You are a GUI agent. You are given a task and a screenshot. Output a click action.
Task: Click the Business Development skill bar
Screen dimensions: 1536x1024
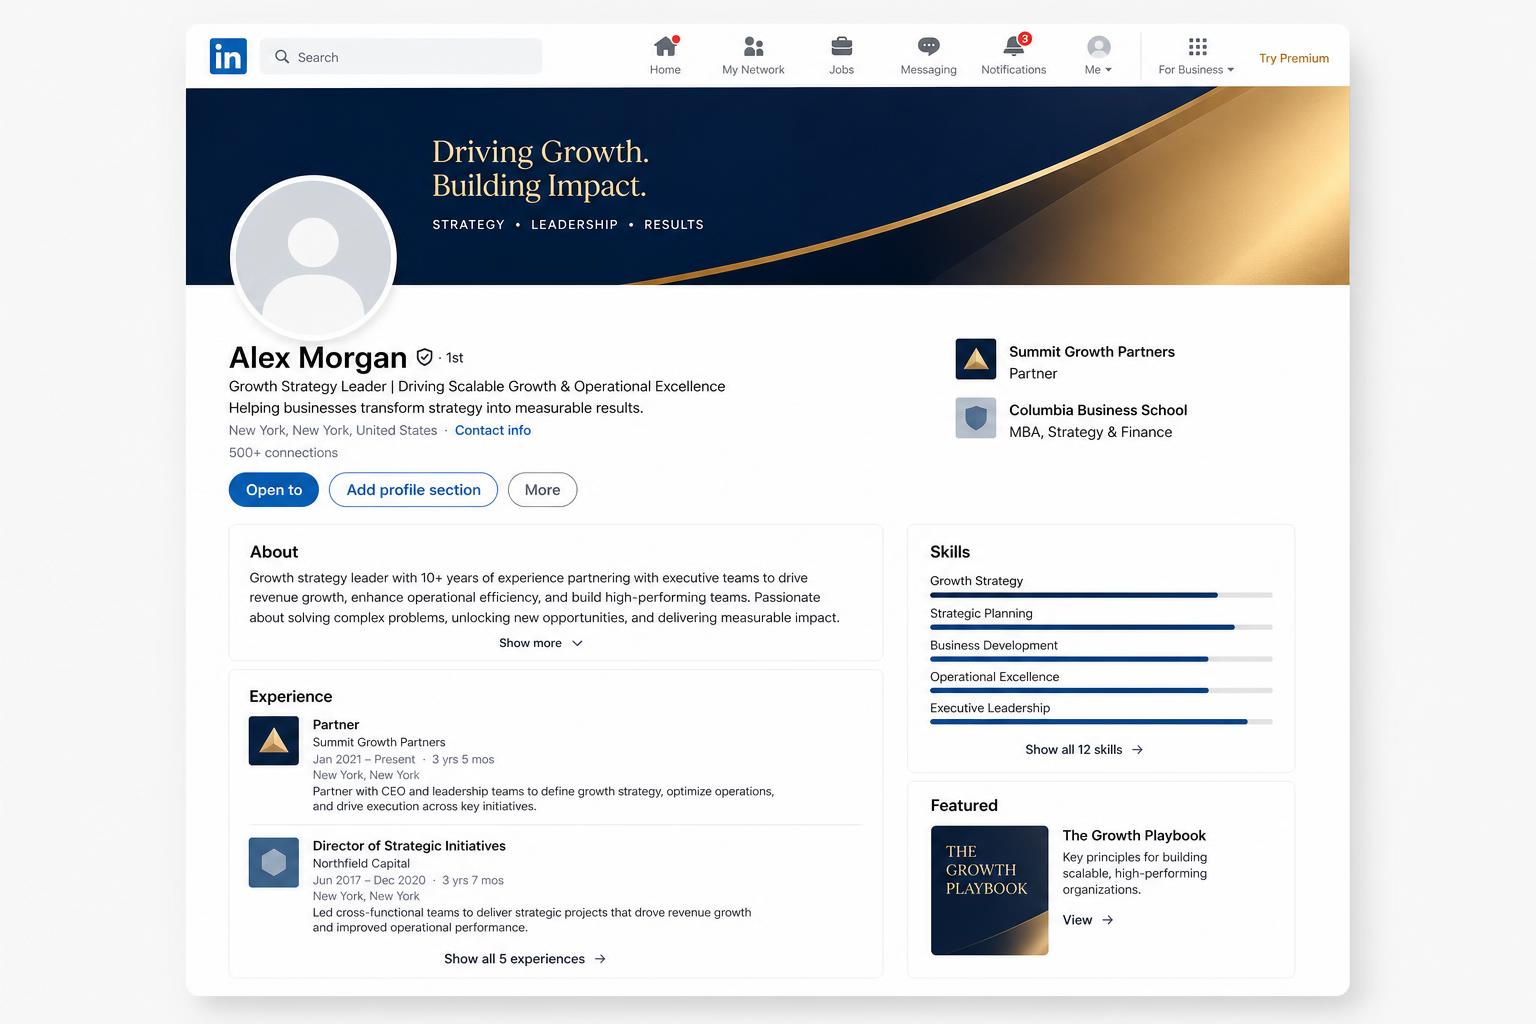point(1101,659)
